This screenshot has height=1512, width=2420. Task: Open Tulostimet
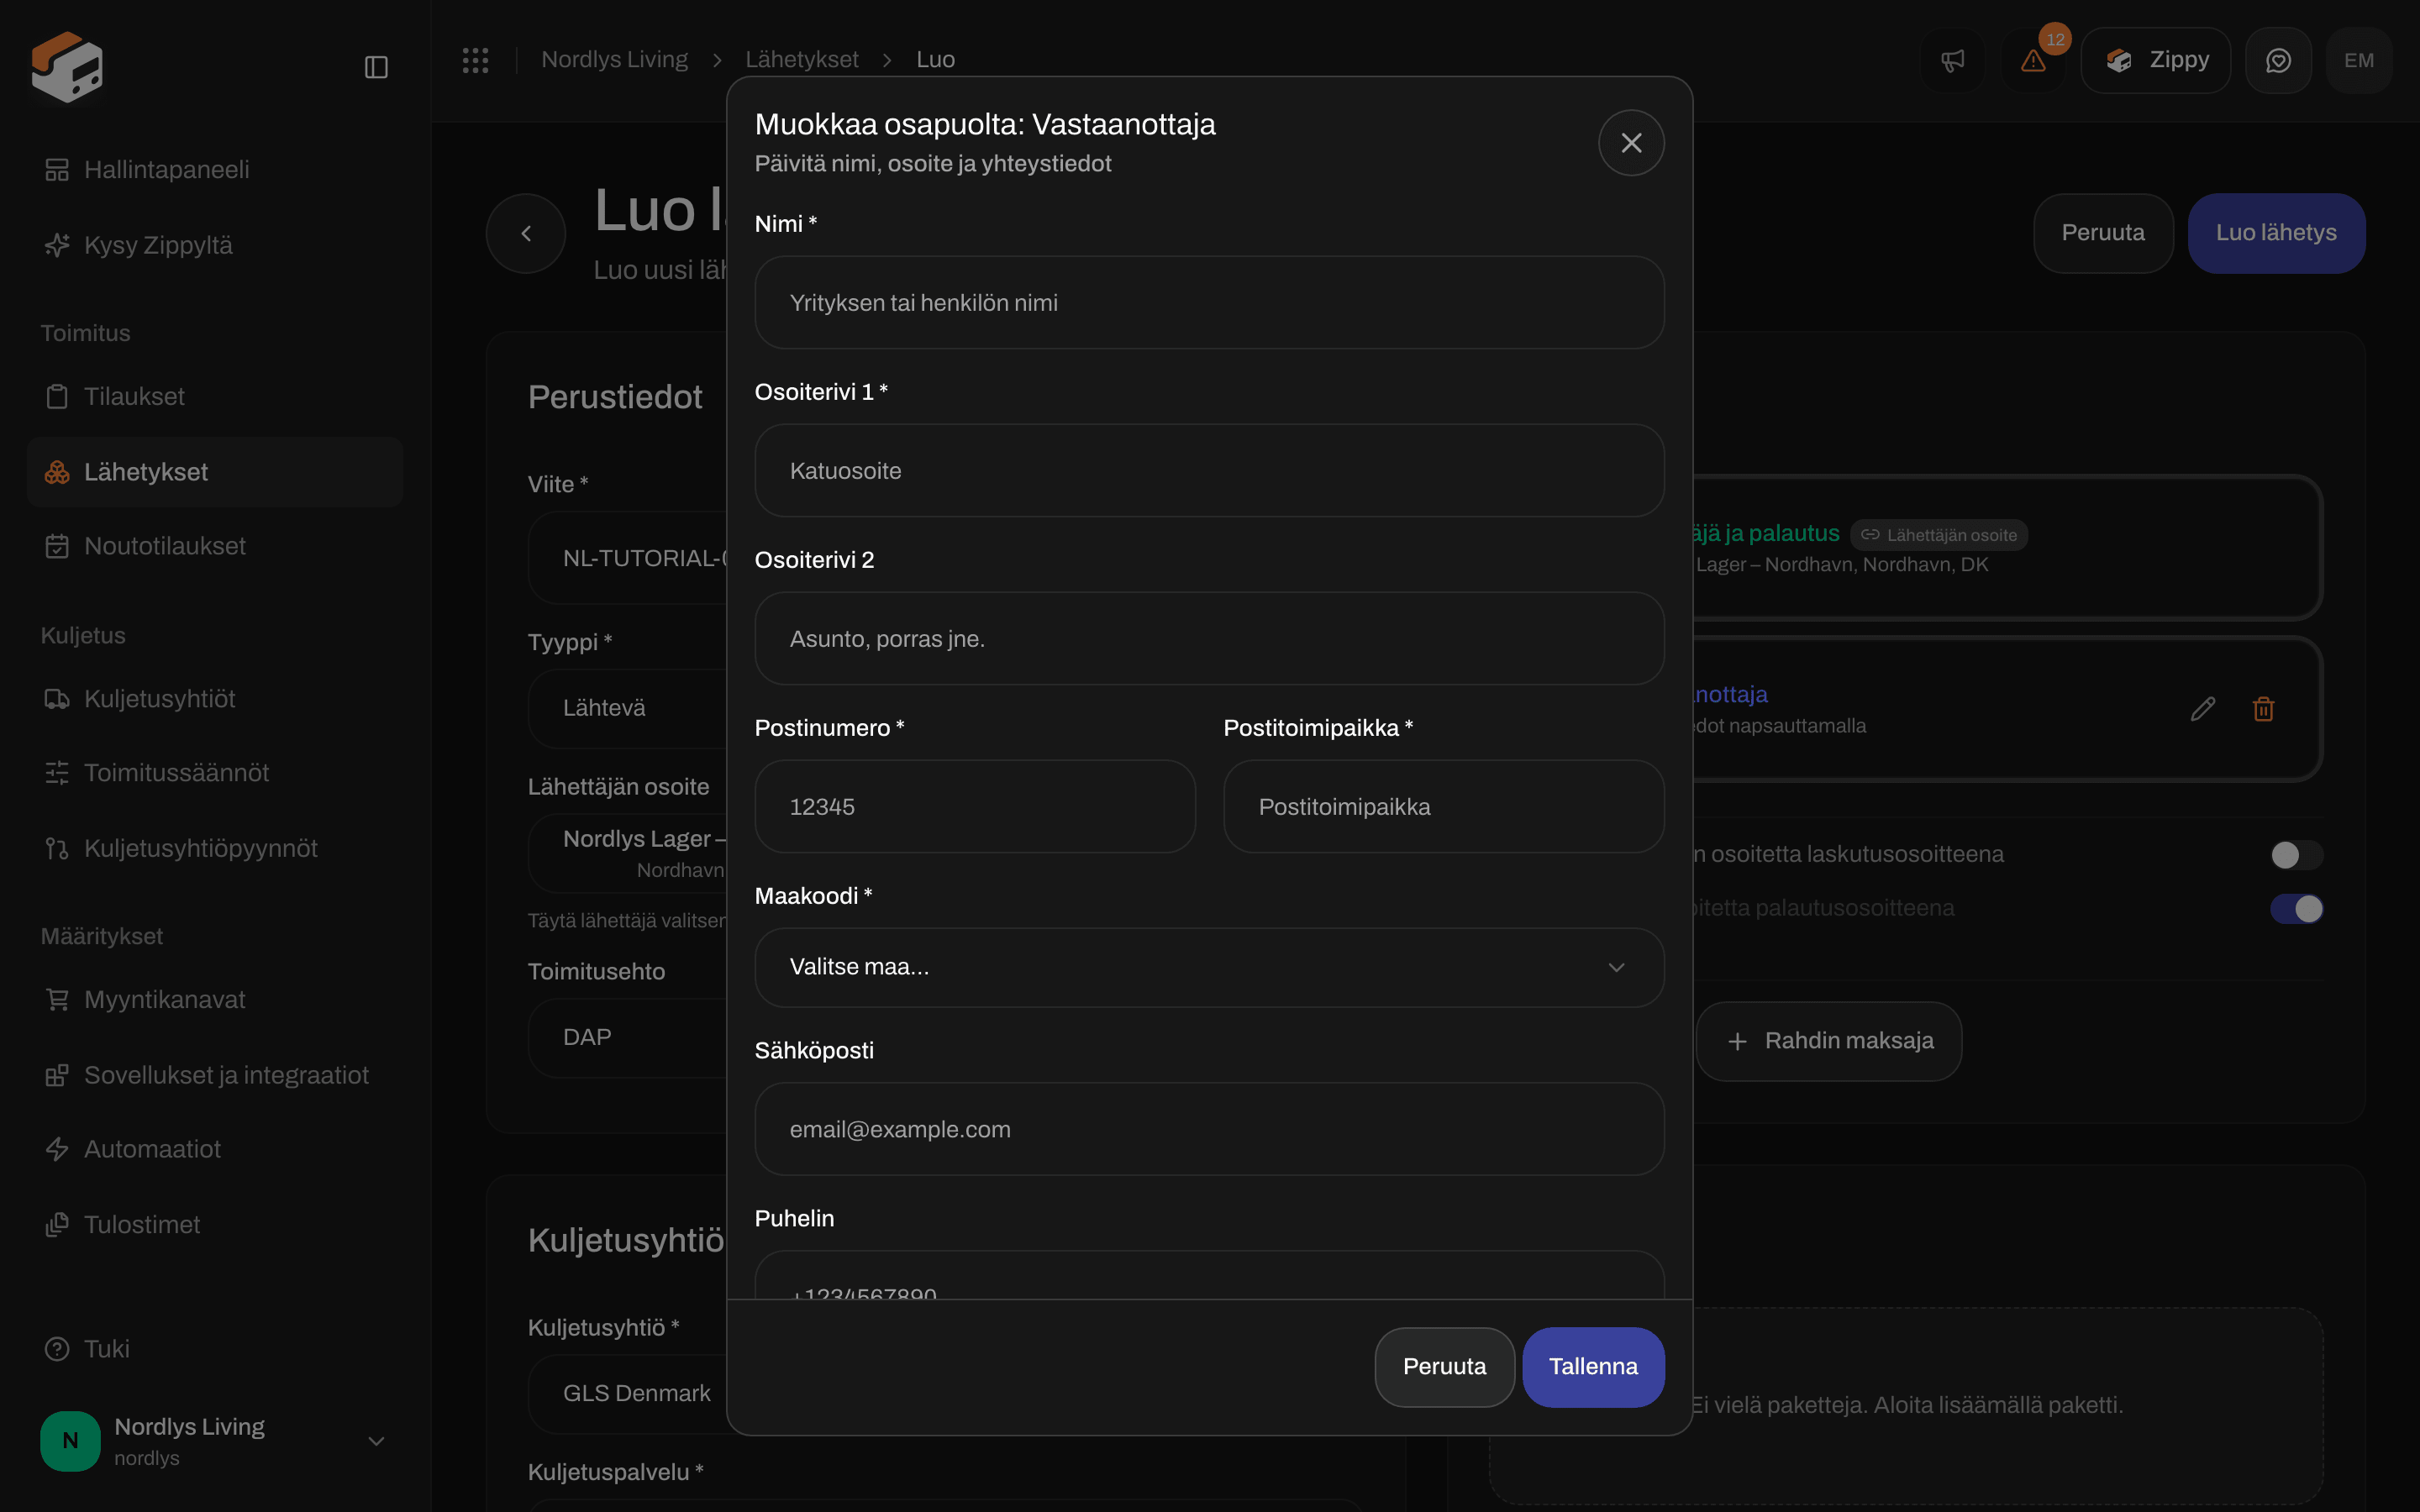point(215,1225)
